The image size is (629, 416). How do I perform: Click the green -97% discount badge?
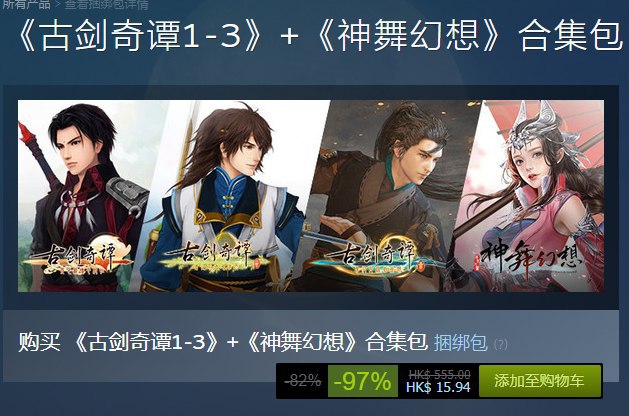[x=363, y=381]
